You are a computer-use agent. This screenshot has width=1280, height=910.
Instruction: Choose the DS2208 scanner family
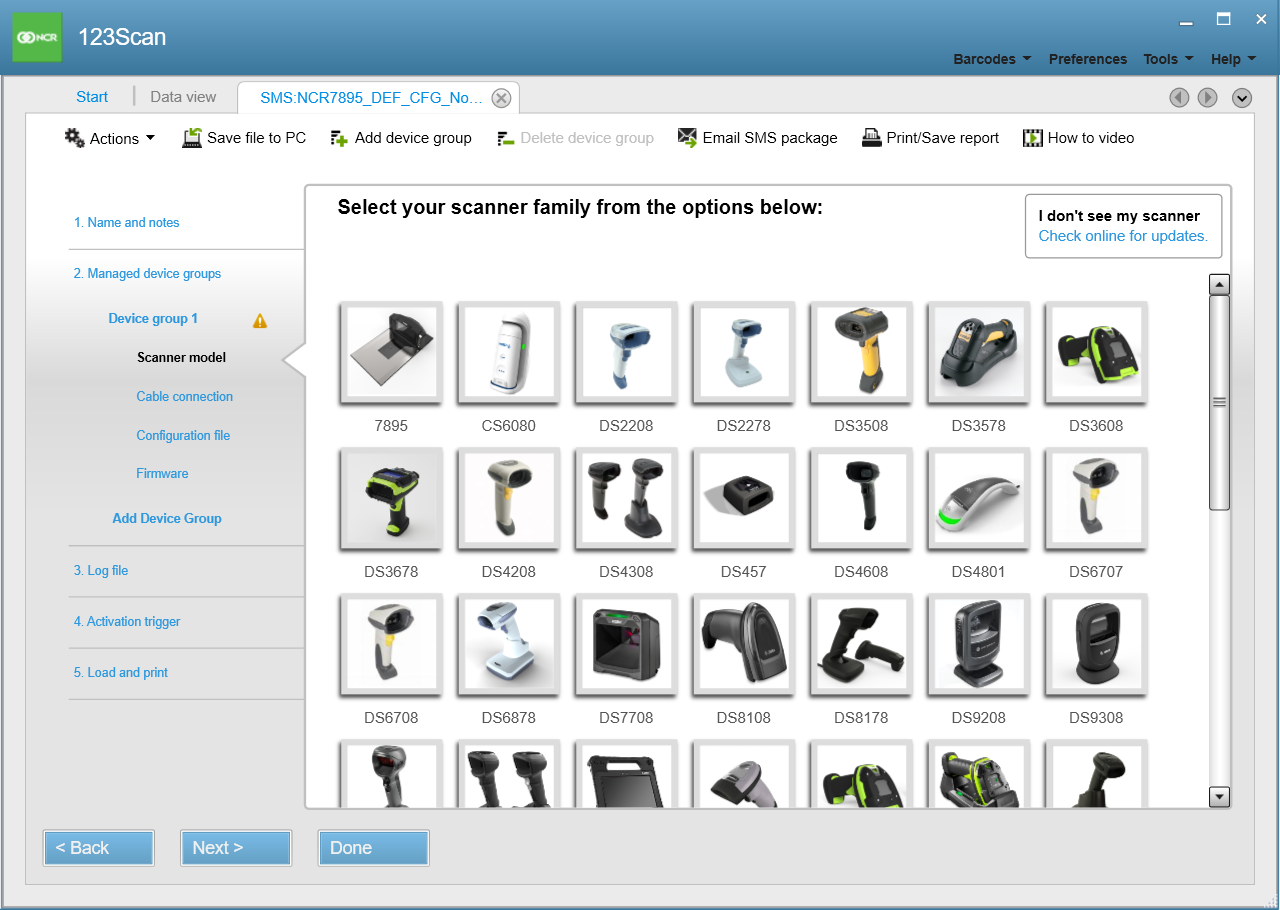click(x=626, y=353)
